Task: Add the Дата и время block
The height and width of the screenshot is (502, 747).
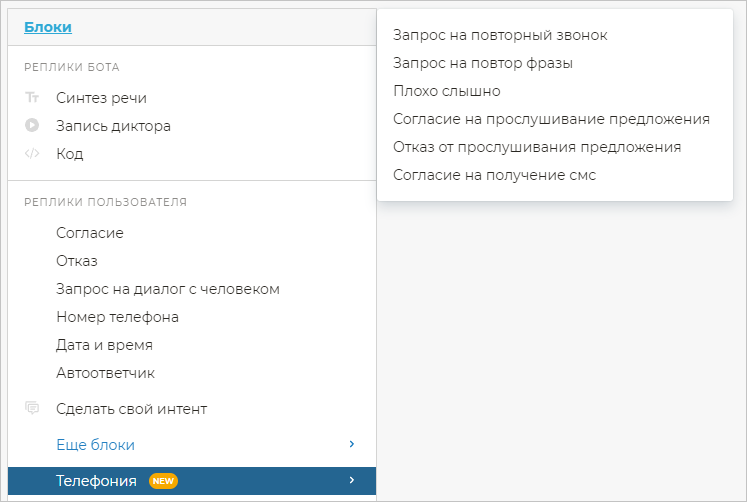Action: [x=104, y=345]
